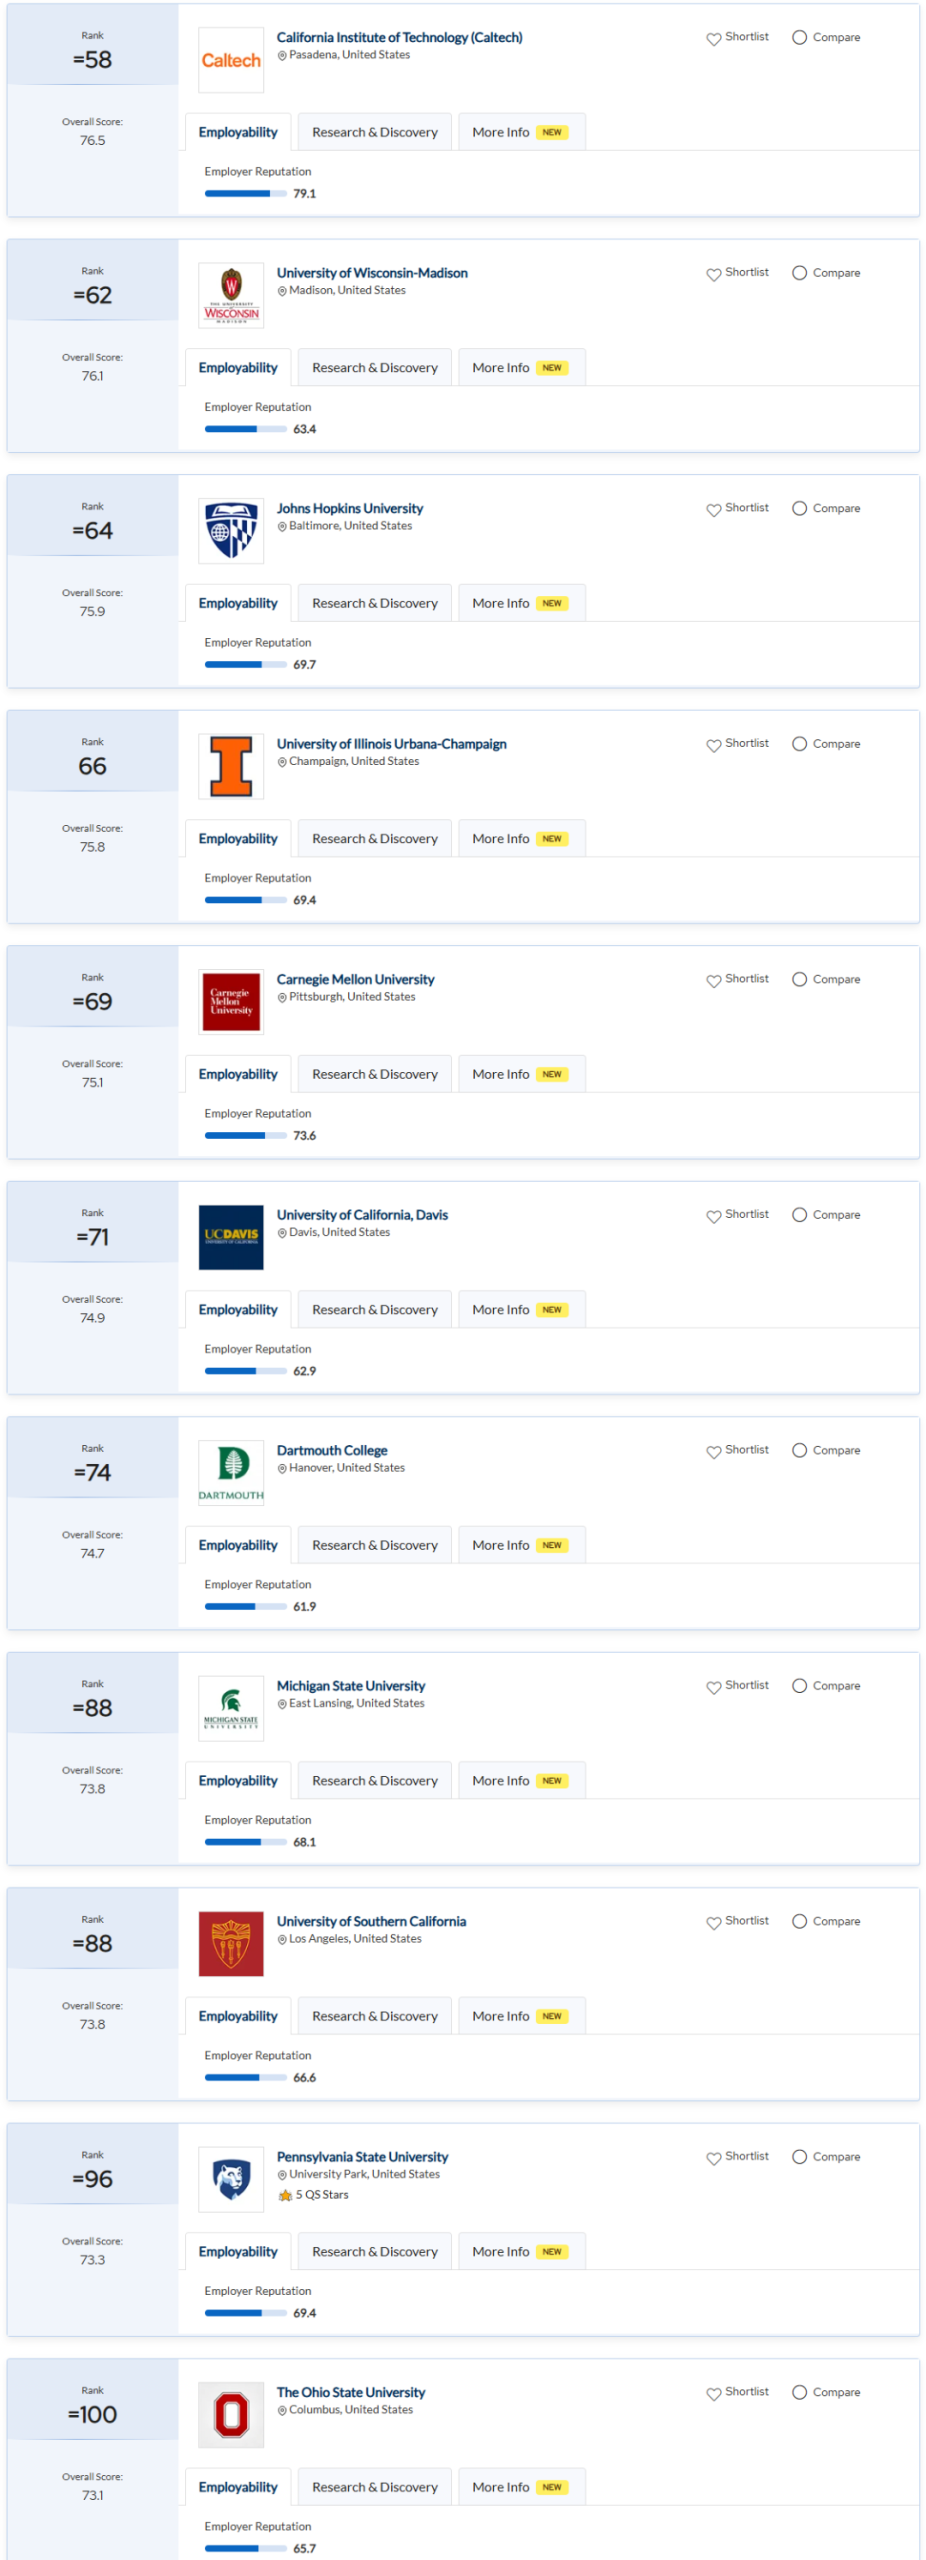The image size is (926, 2560).
Task: Click the Dartmouth College pine logo
Action: 231,1472
